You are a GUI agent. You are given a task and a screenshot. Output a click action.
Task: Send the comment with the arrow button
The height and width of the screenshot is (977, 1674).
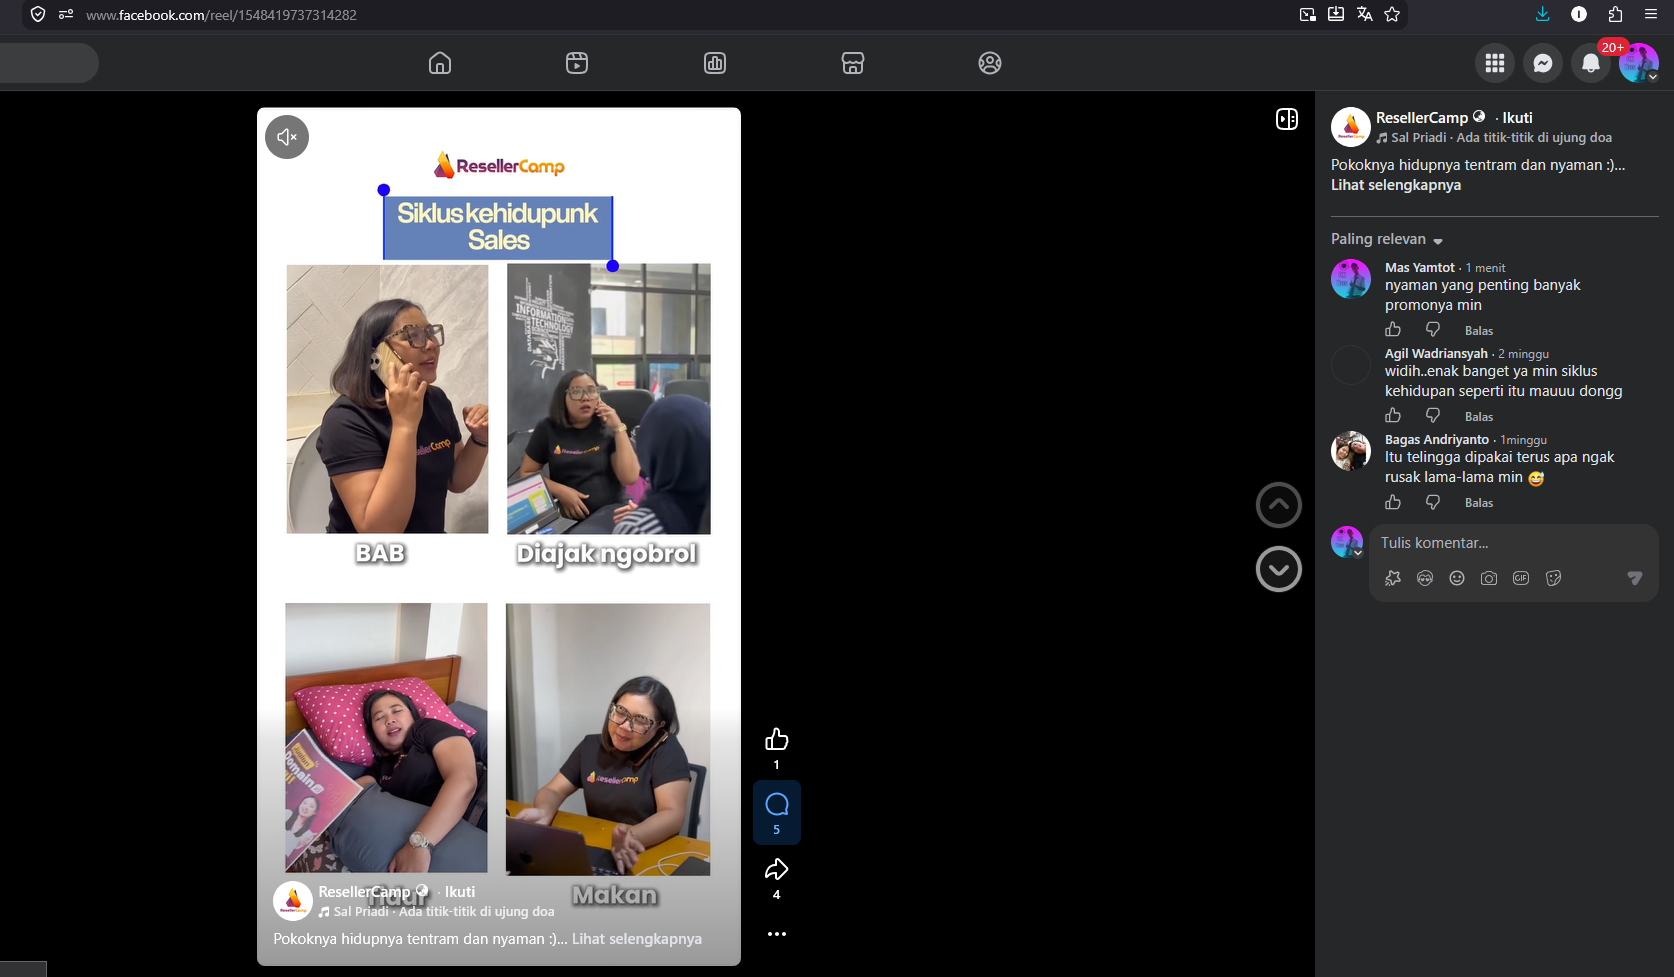pos(1635,578)
